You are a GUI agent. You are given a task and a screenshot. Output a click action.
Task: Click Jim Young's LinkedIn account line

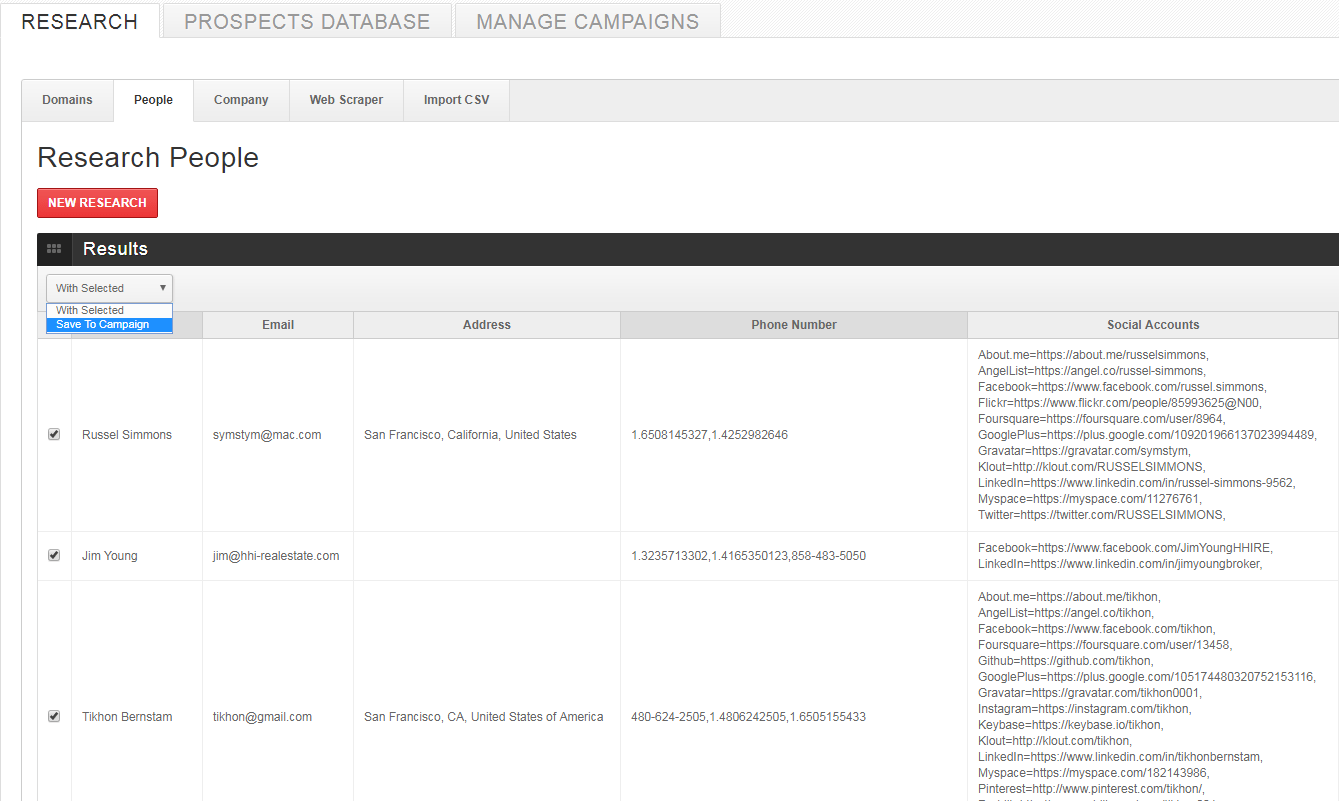point(1120,564)
